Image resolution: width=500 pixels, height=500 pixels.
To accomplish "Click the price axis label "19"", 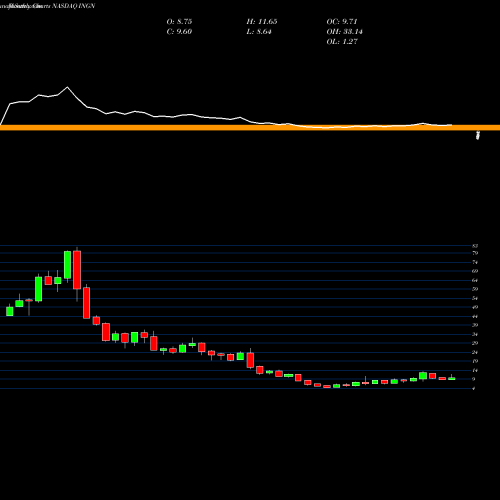I will [x=475, y=361].
